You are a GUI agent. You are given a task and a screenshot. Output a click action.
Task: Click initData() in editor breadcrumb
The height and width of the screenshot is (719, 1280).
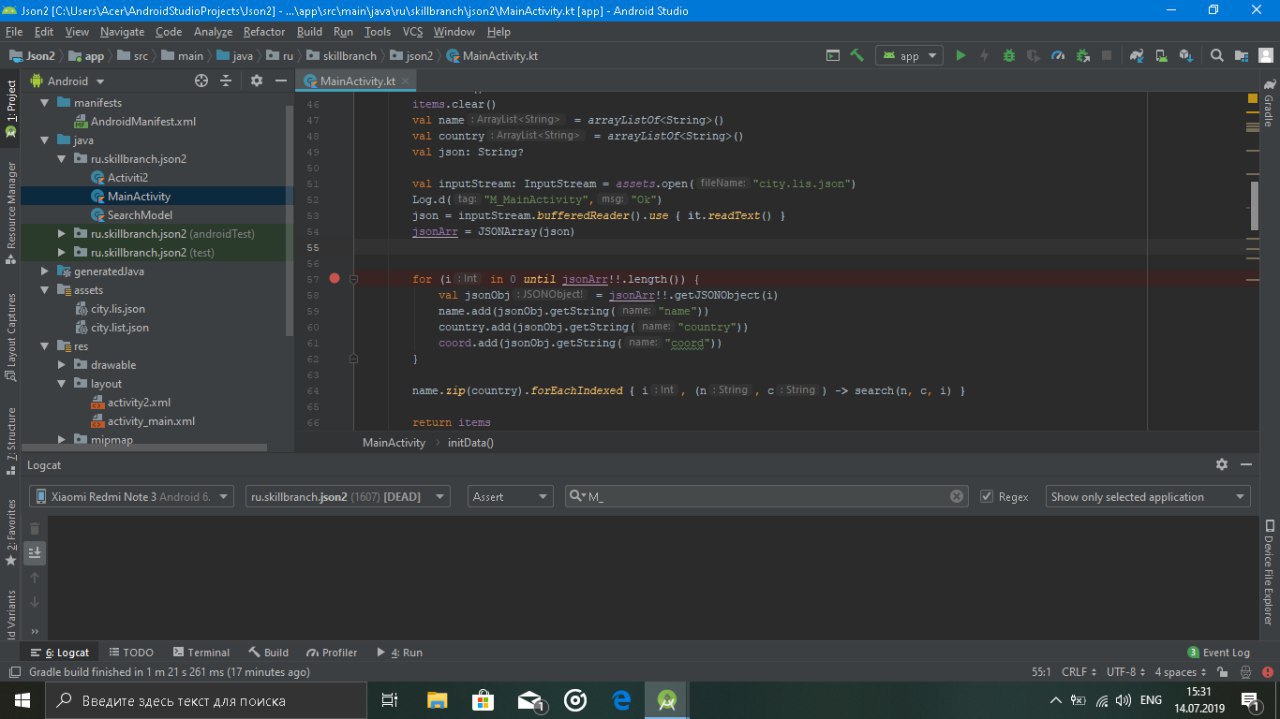[471, 442]
